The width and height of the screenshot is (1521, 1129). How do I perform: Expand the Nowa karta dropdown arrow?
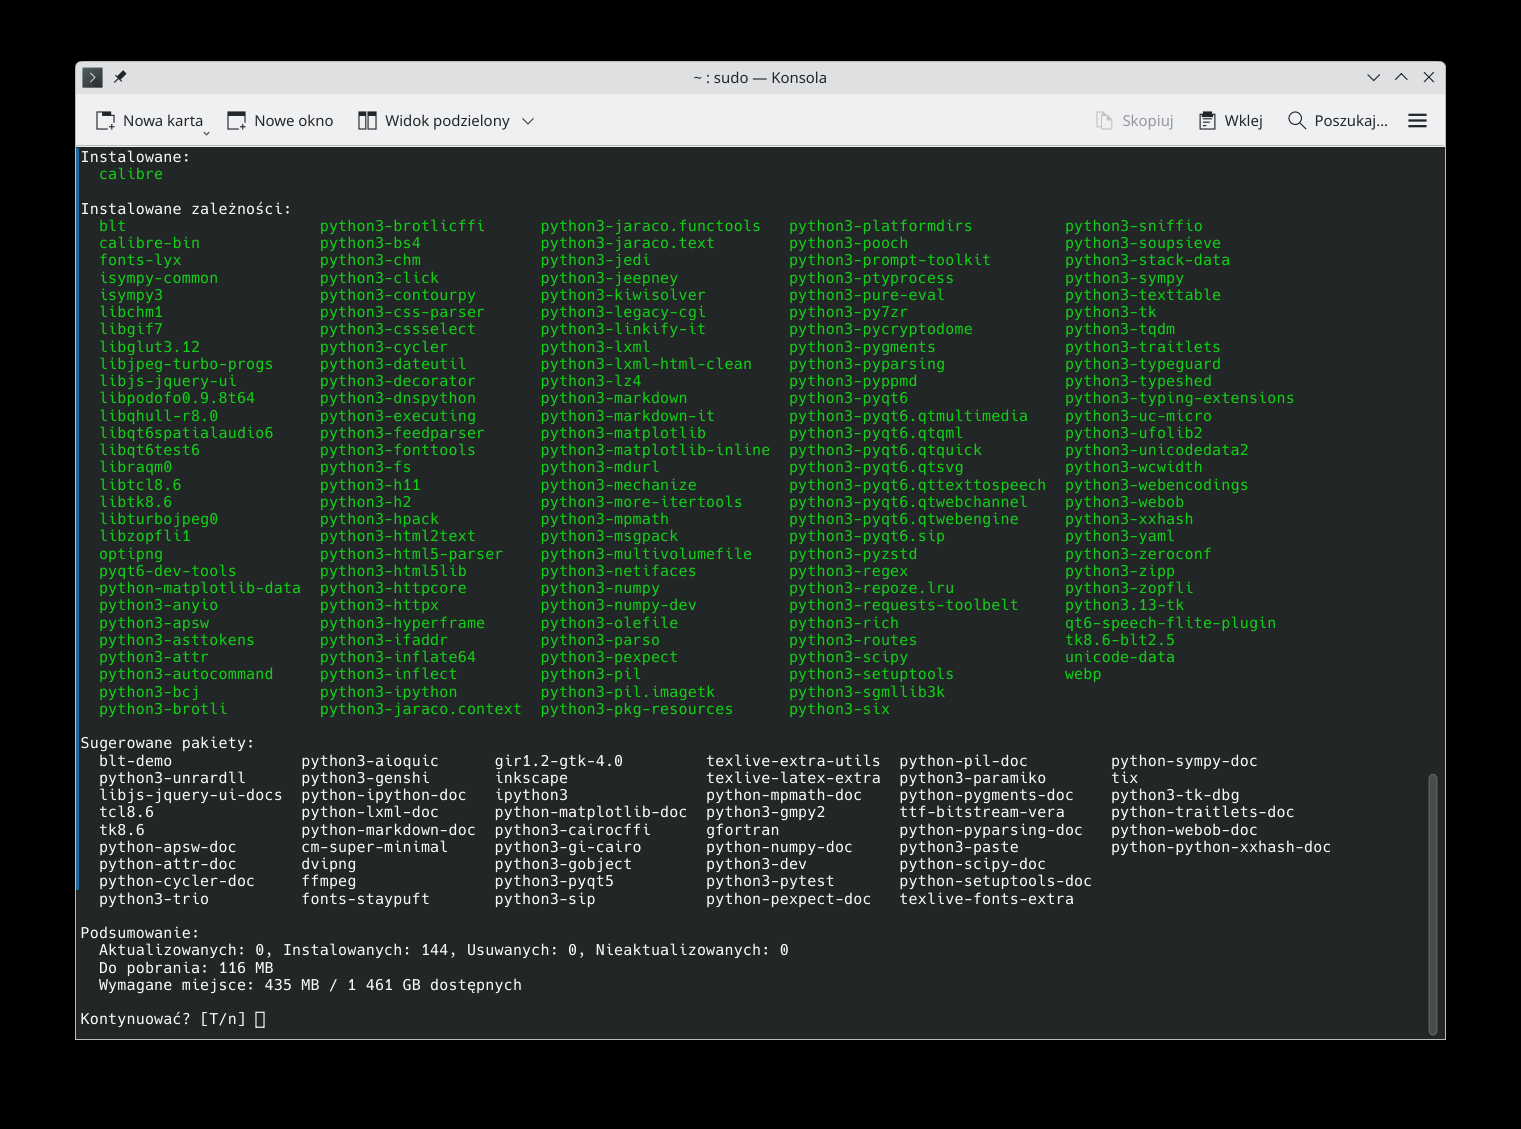click(207, 133)
